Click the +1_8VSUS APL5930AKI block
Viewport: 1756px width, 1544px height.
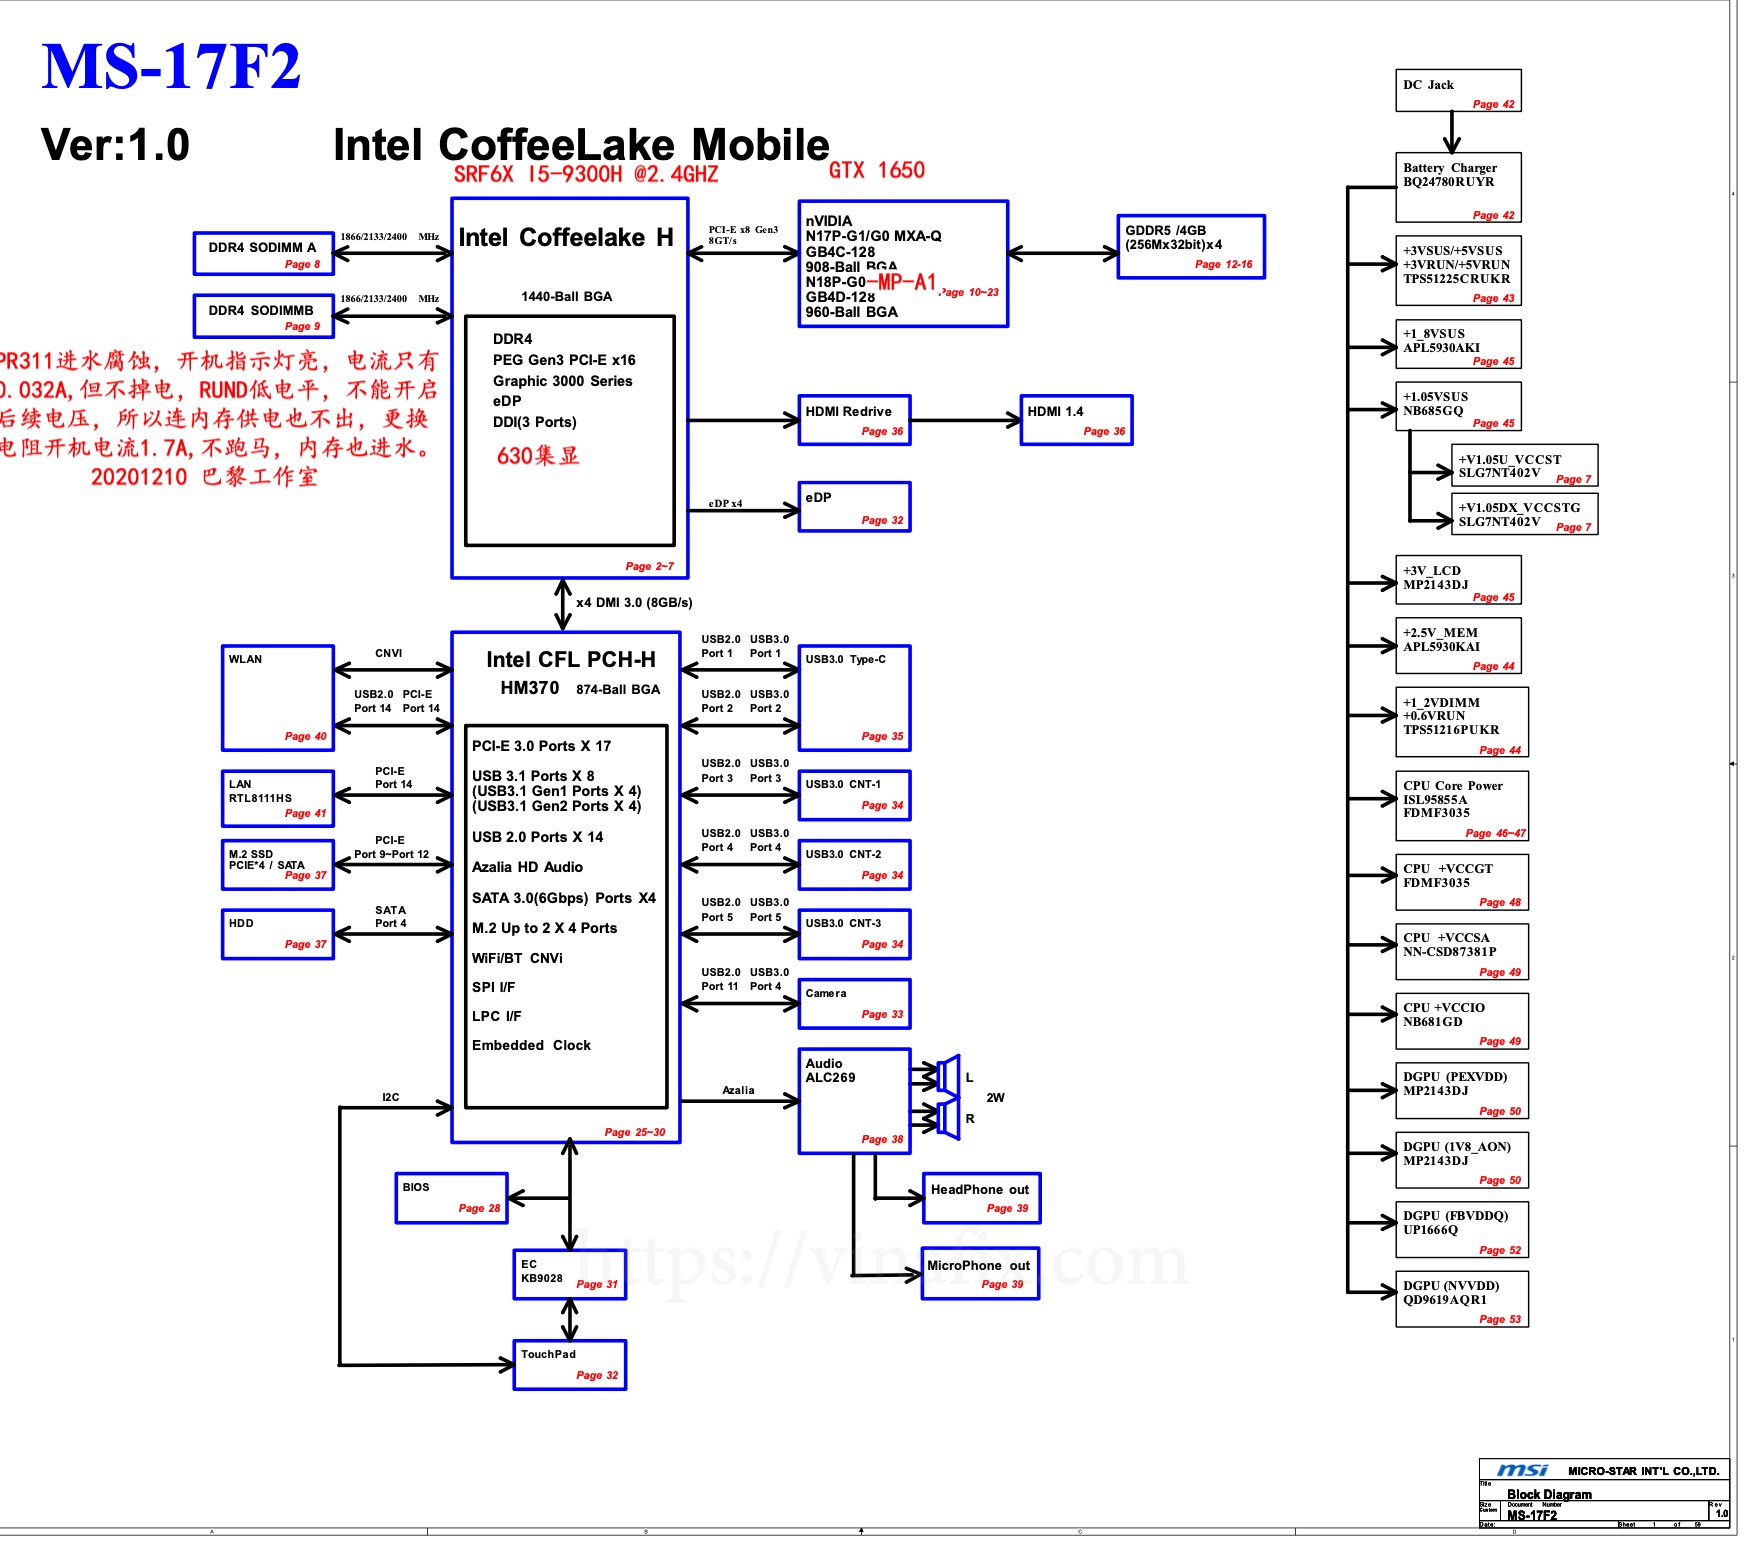pyautogui.click(x=1459, y=344)
